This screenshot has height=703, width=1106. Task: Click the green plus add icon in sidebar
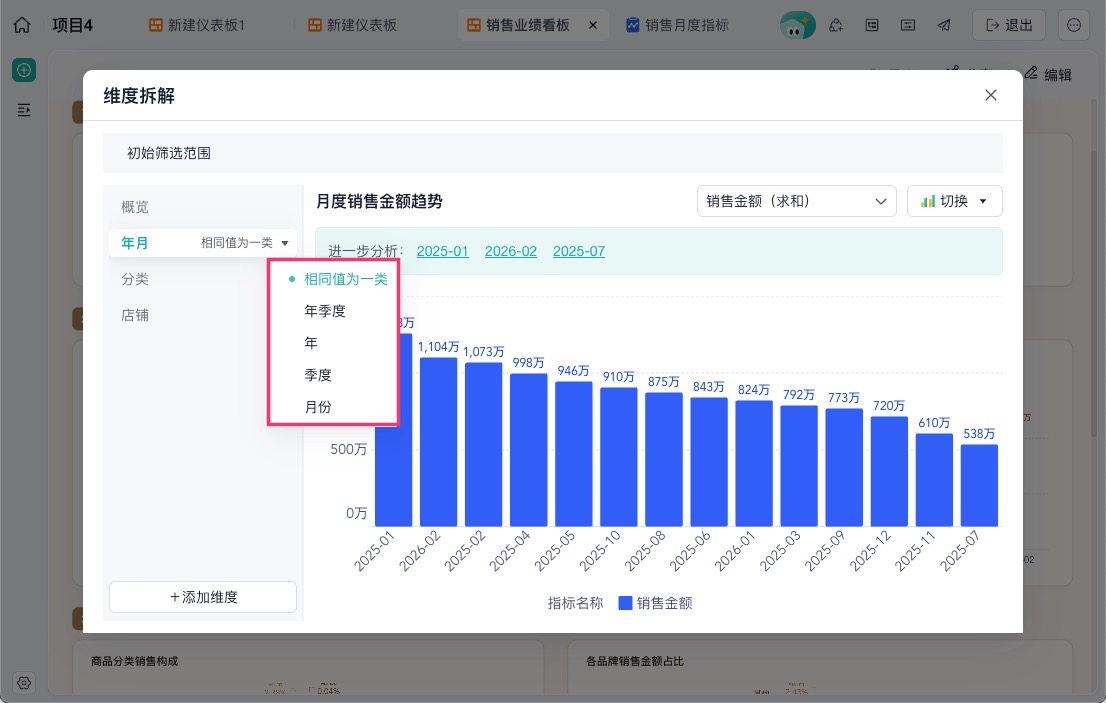pos(24,70)
